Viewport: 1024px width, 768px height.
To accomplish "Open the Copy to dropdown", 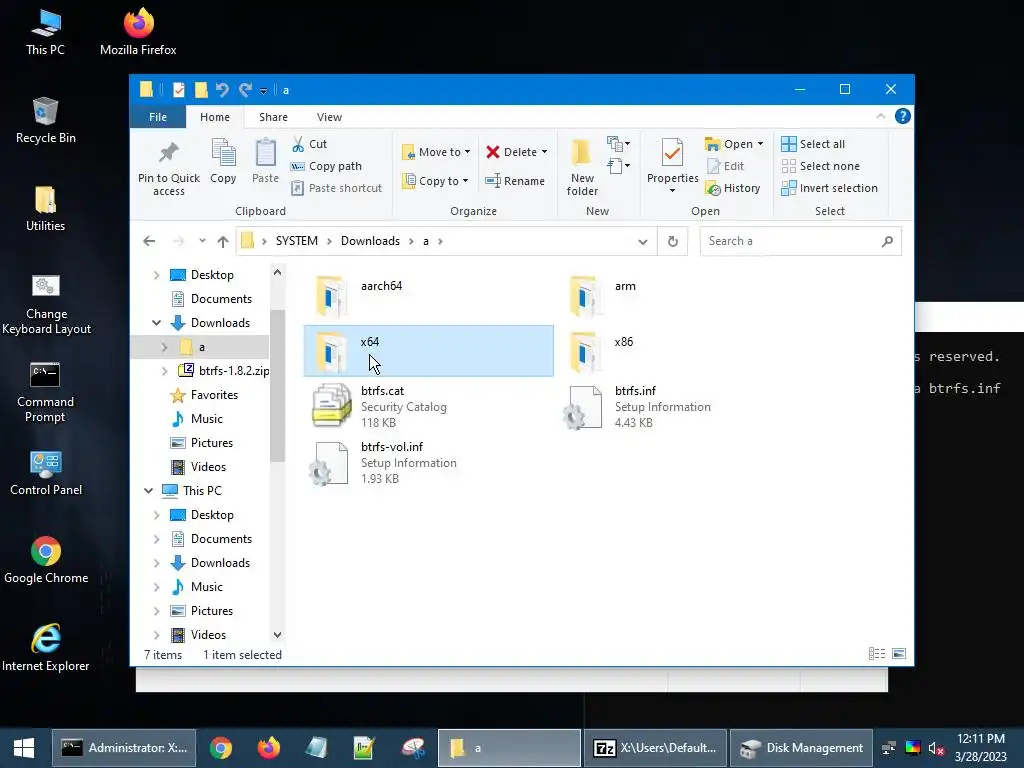I will point(436,181).
